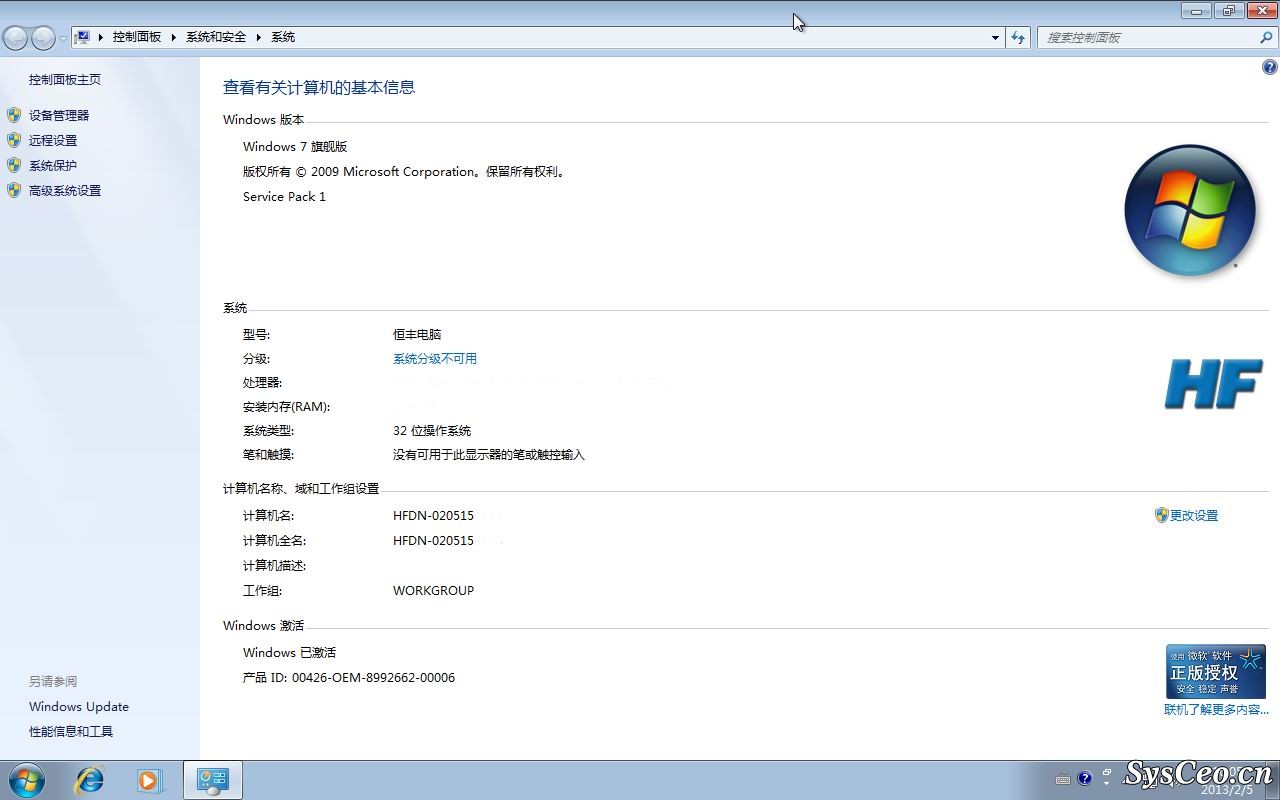Viewport: 1280px width, 800px height.
Task: Expand arrow after 控制面板 in breadcrumb
Action: (174, 37)
